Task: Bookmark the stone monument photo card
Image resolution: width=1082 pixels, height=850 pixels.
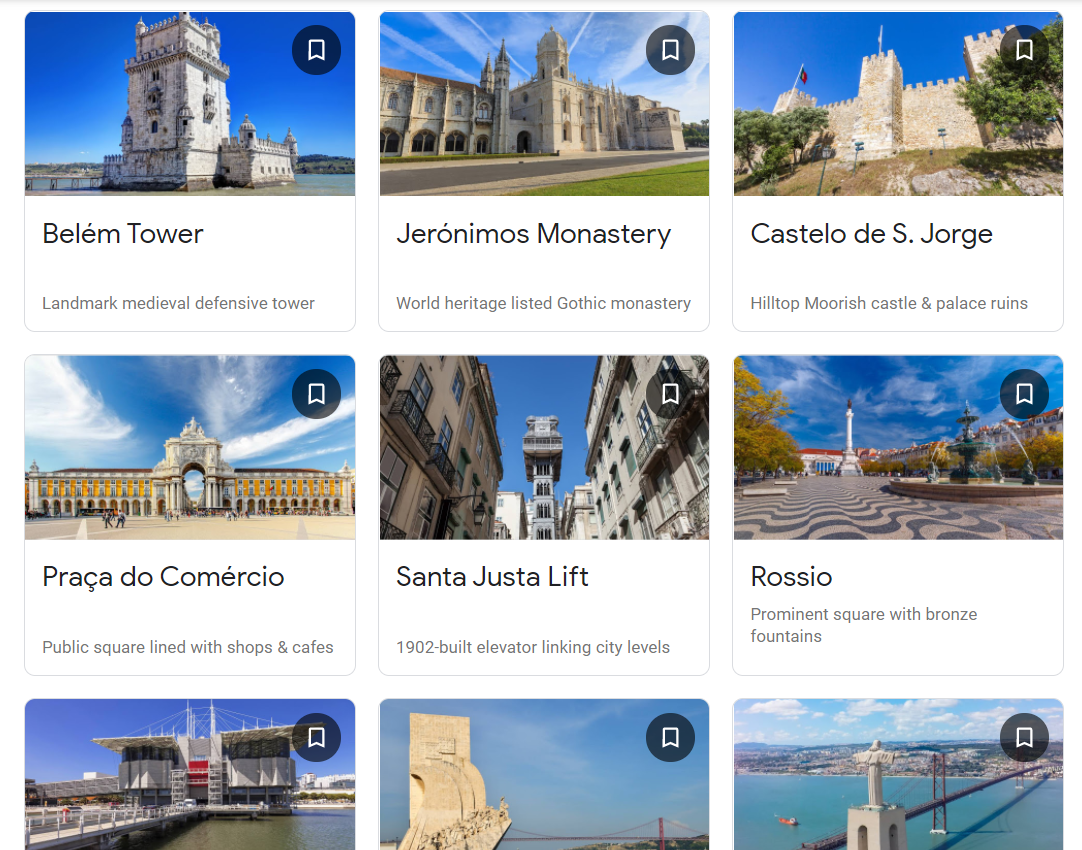Action: point(670,738)
